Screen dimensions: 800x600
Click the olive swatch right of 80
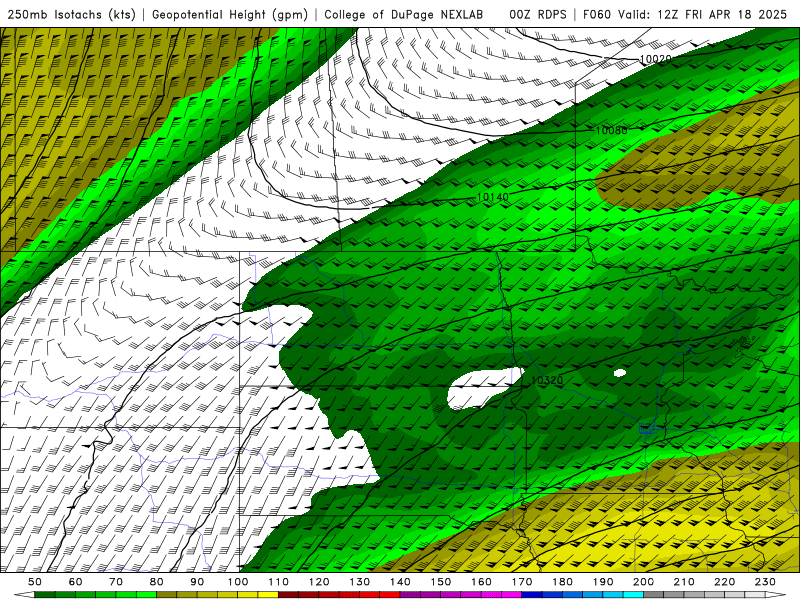(167, 595)
